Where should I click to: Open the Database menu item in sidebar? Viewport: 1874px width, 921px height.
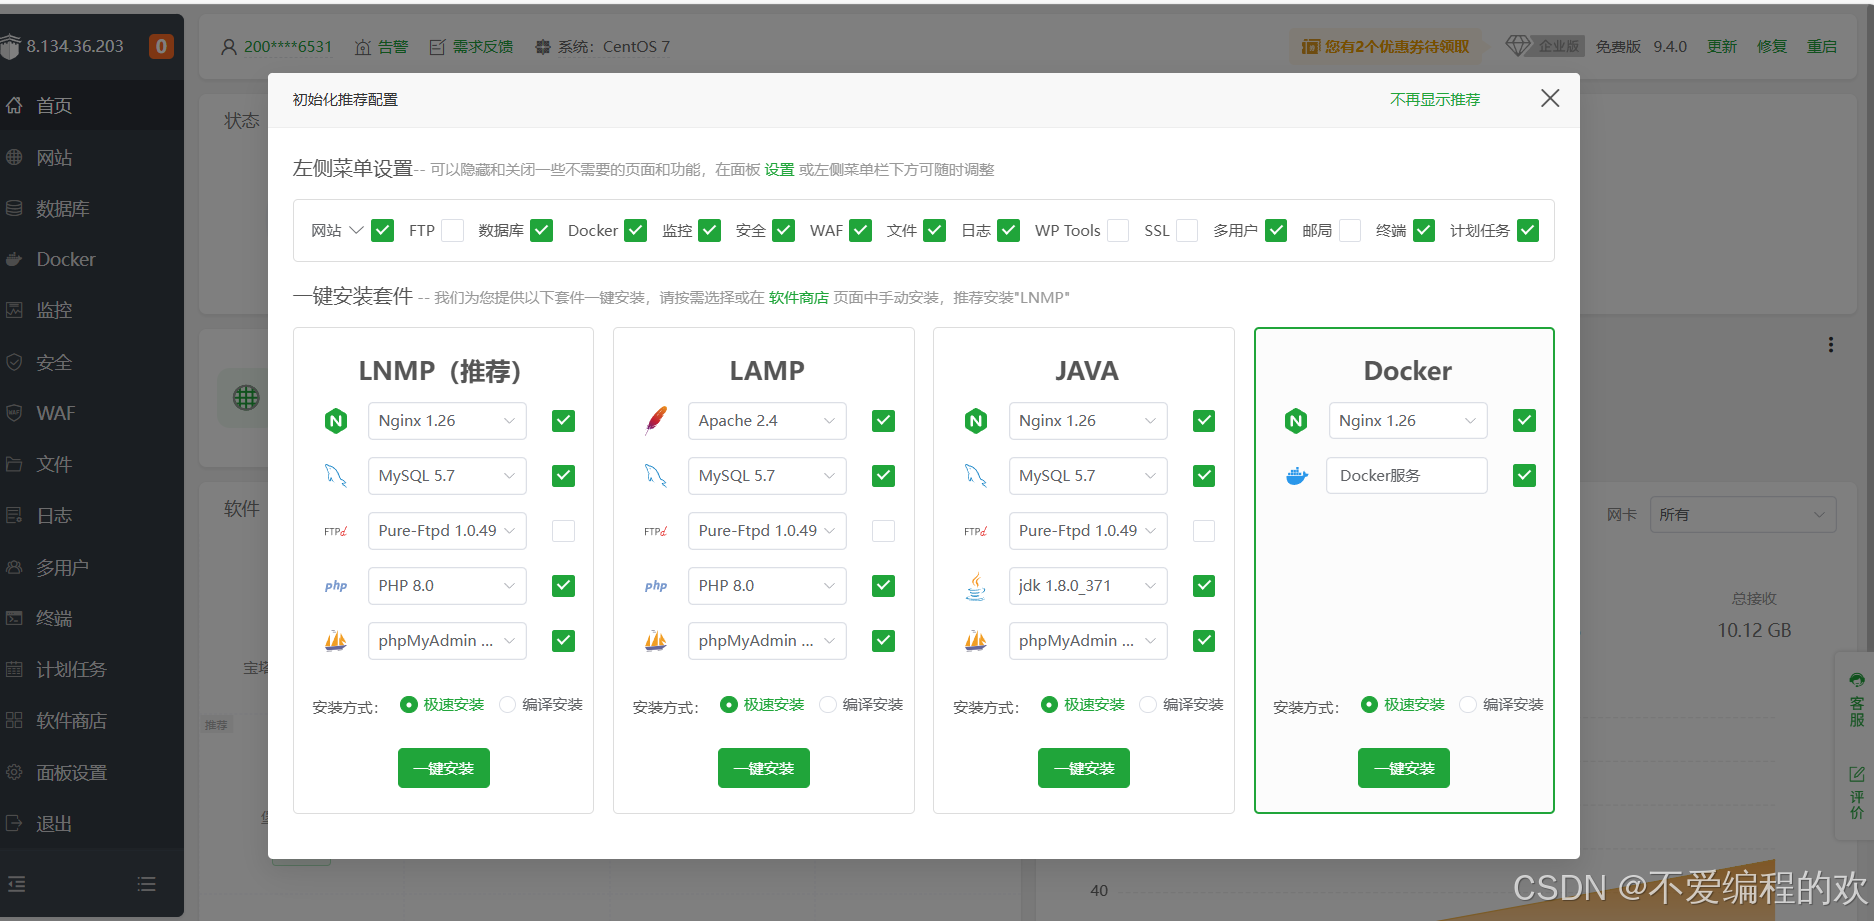click(x=92, y=208)
